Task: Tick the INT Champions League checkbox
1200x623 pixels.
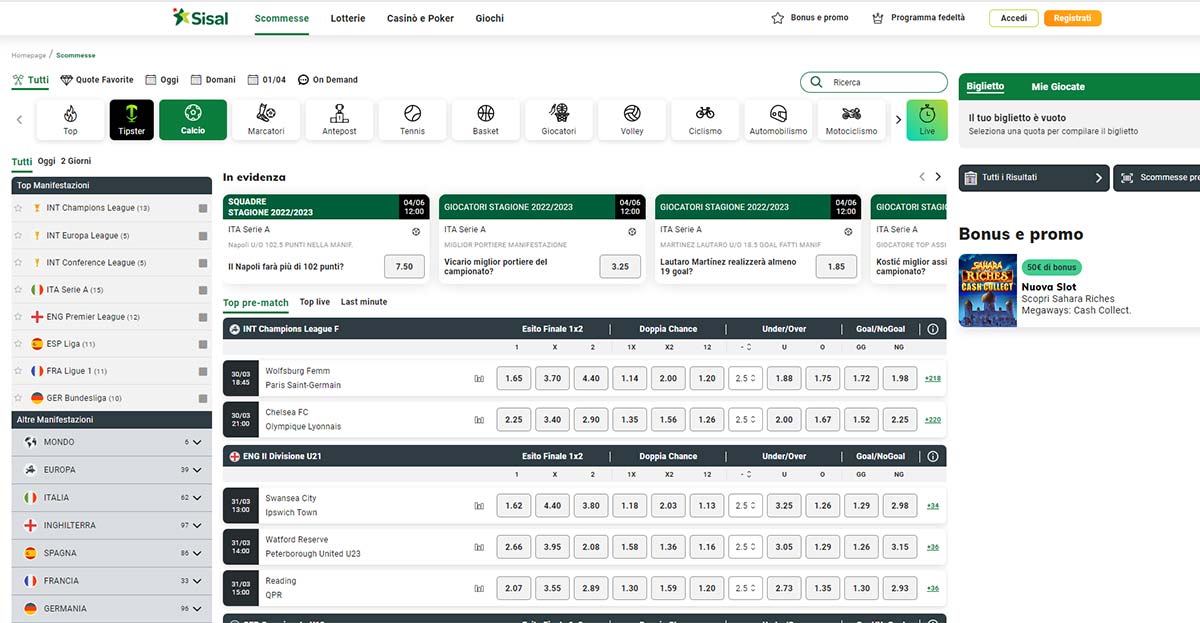Action: (203, 209)
